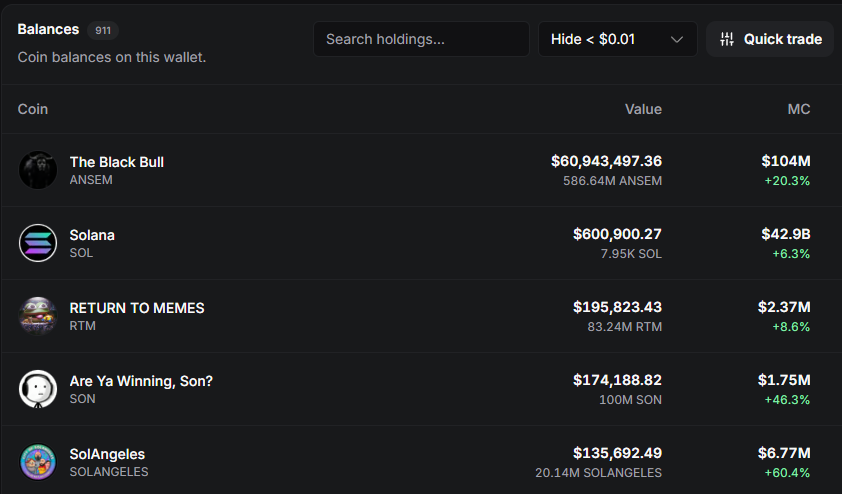
Task: Select the $195,823.43 value
Action: click(618, 307)
